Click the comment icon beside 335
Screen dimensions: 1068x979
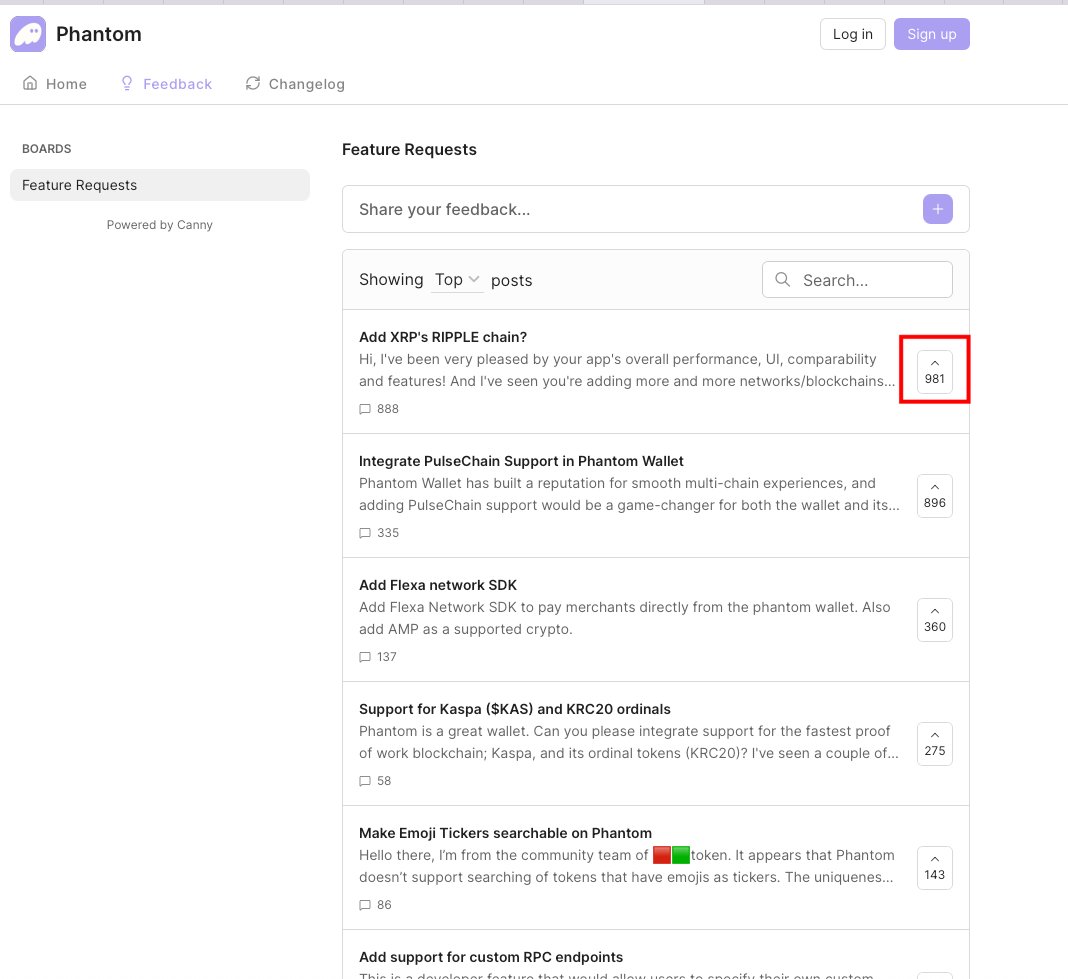pyautogui.click(x=365, y=533)
